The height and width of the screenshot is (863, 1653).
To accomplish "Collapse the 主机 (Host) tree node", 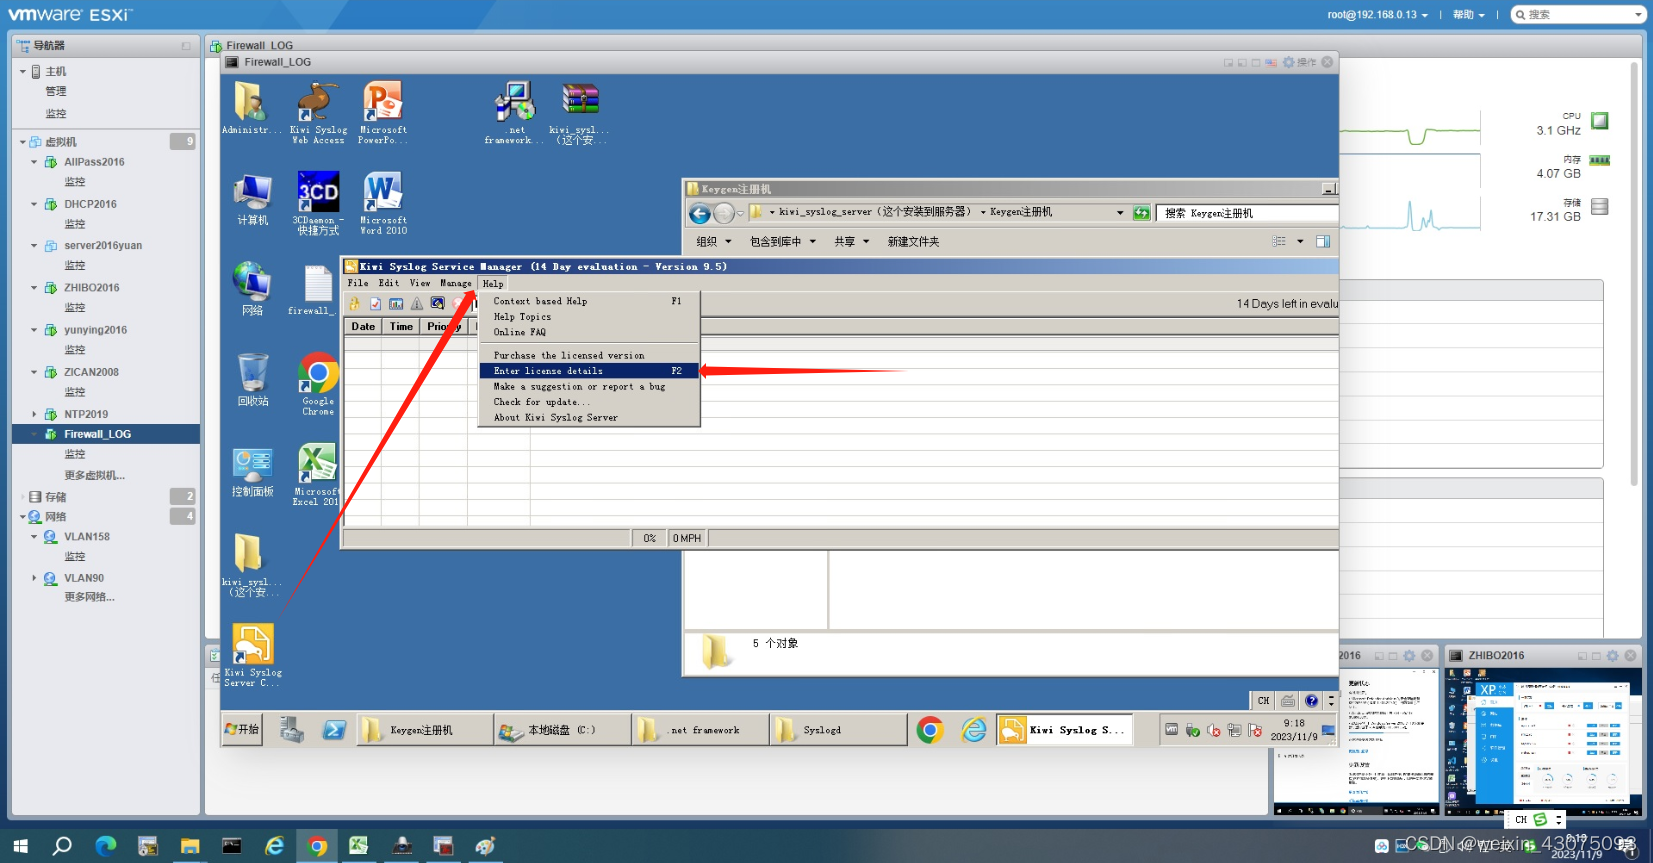I will [x=23, y=72].
